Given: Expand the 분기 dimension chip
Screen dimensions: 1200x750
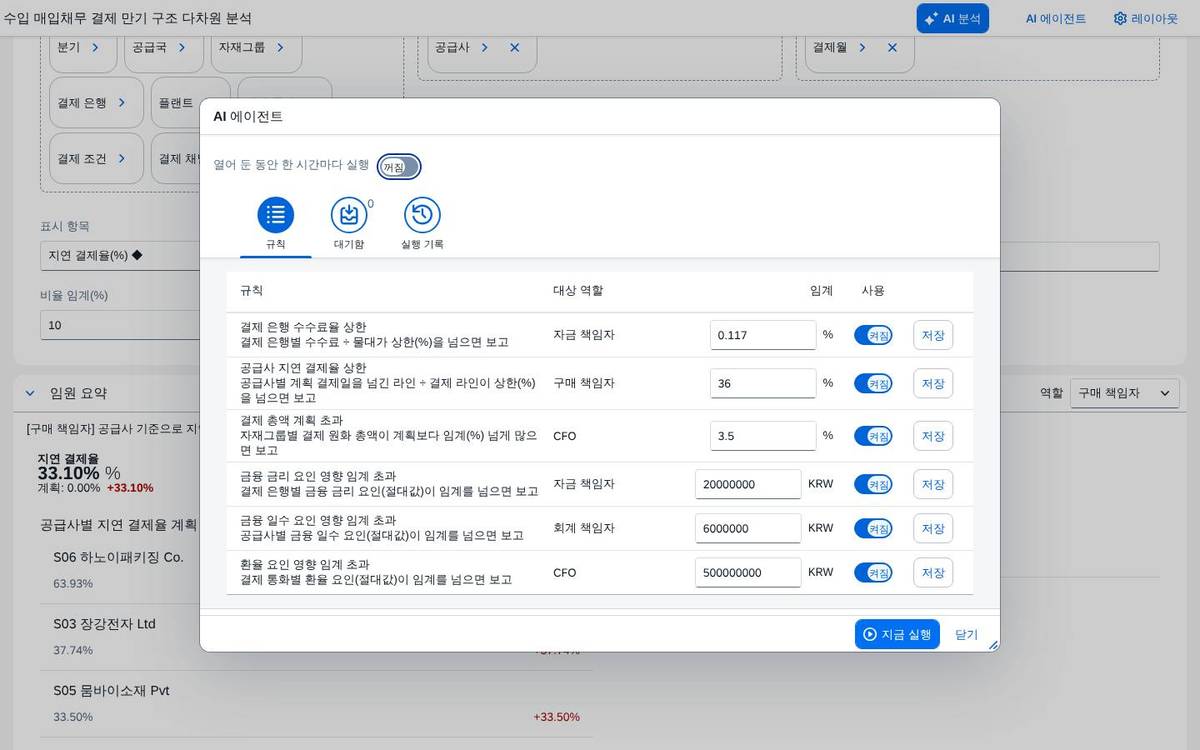Looking at the screenshot, I should click(x=95, y=47).
